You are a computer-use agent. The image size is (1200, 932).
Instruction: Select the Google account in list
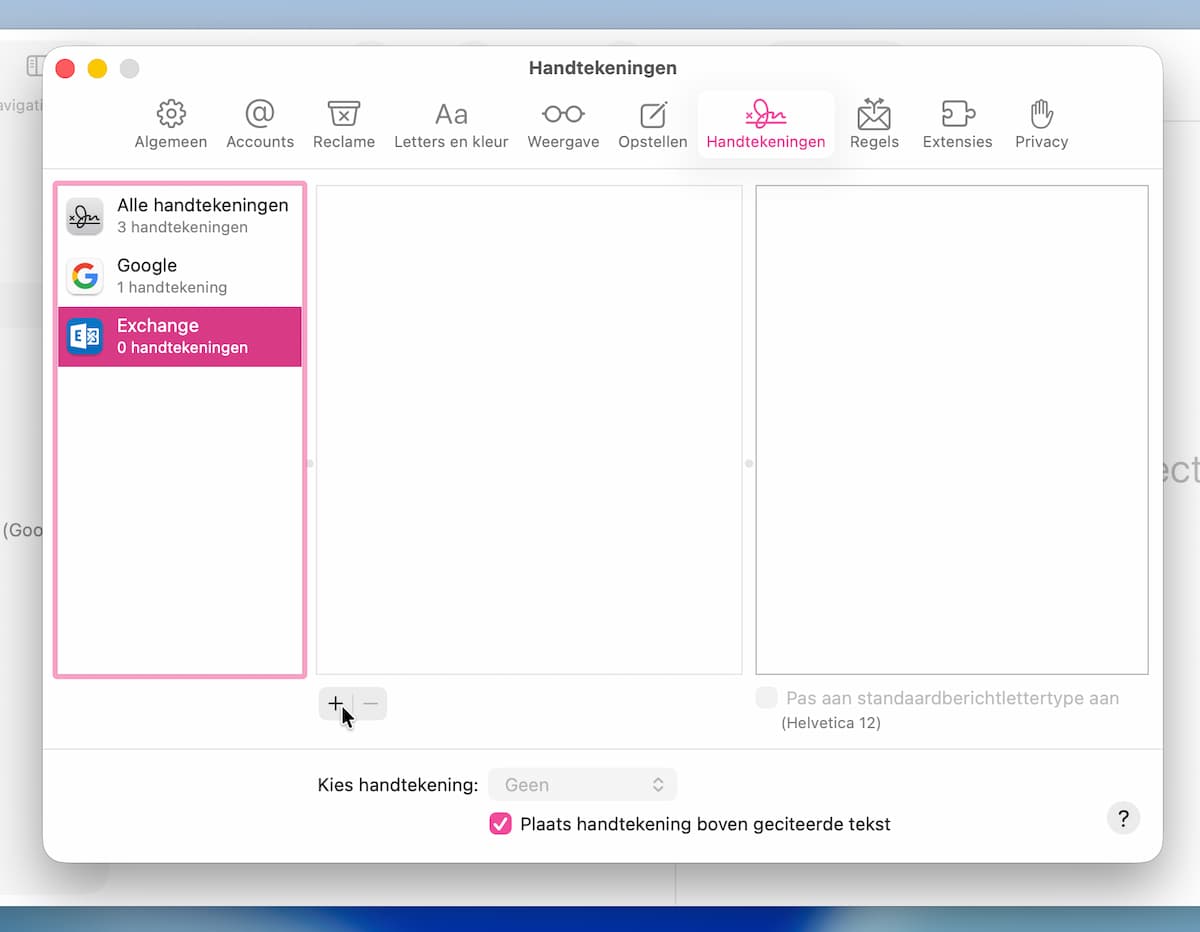click(x=180, y=276)
